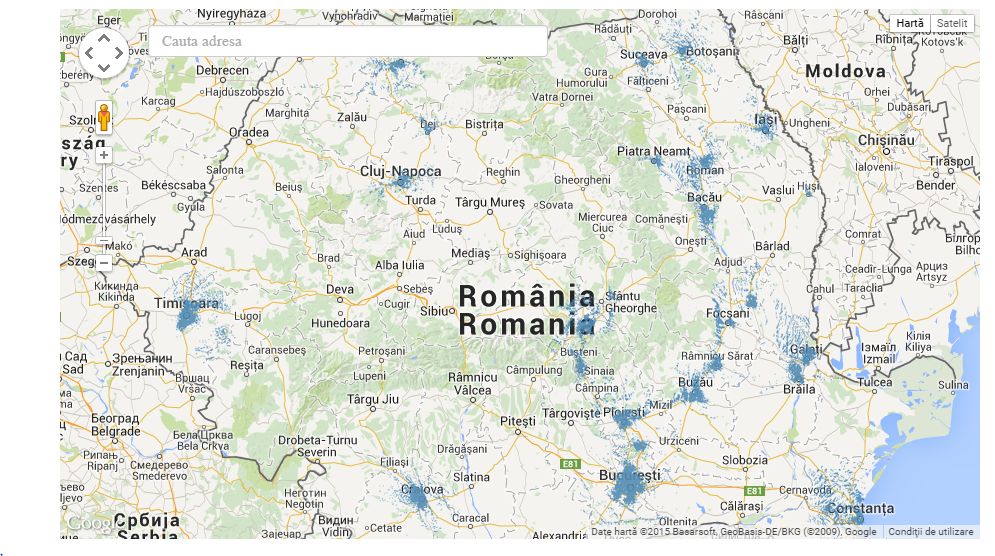The image size is (995, 556).
Task: Switch the map to Satelit view
Action: click(x=952, y=24)
